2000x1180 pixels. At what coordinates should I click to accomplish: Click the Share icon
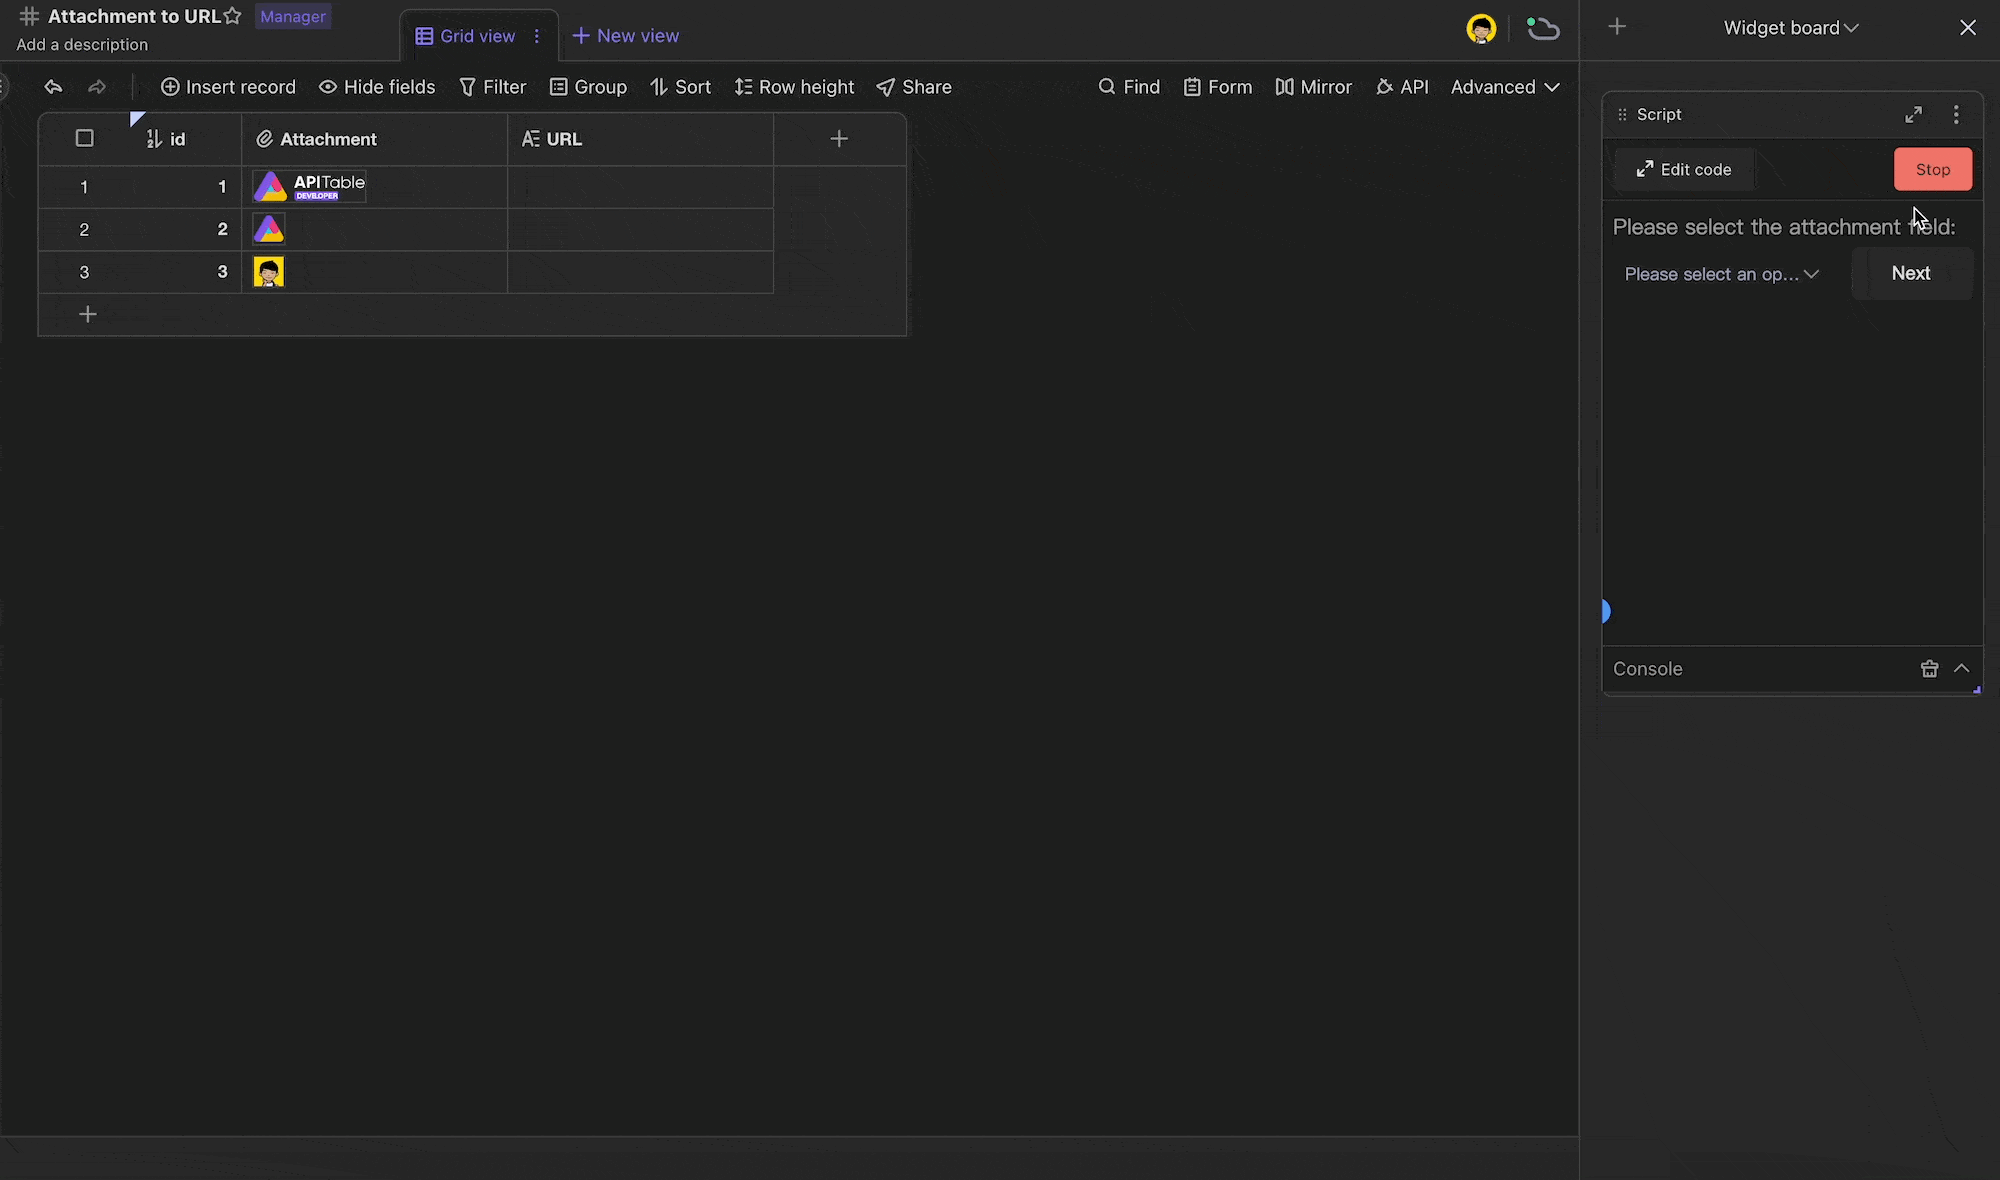tap(886, 87)
